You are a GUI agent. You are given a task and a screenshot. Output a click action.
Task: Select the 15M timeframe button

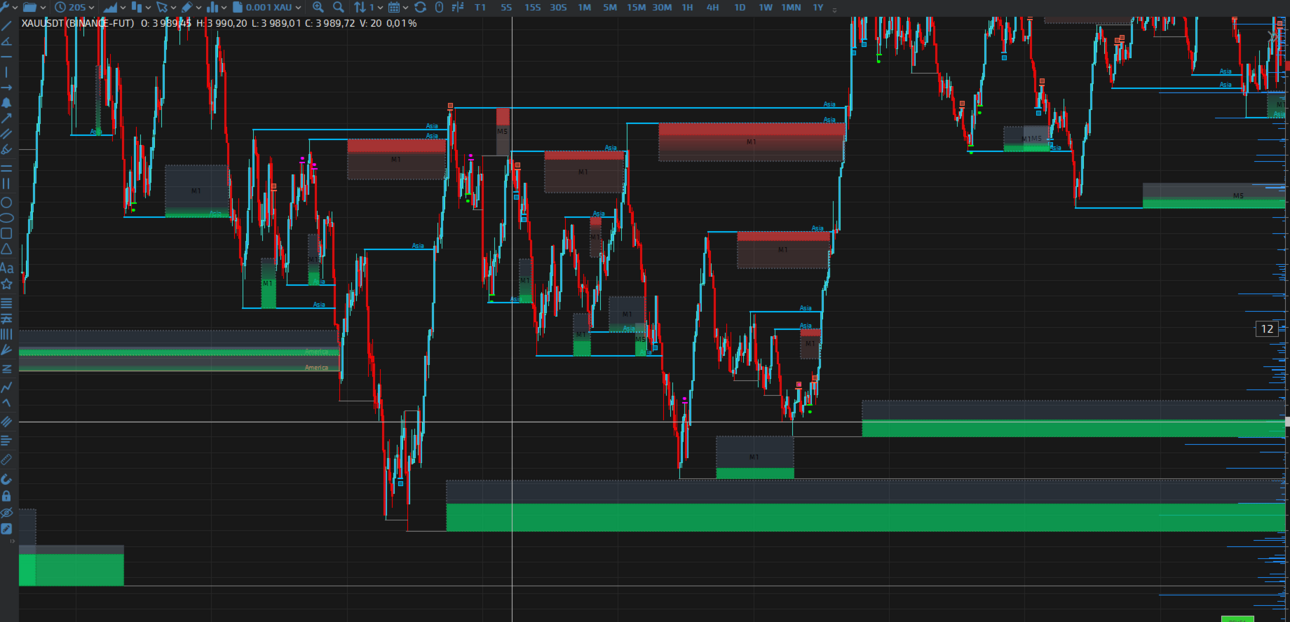click(636, 7)
